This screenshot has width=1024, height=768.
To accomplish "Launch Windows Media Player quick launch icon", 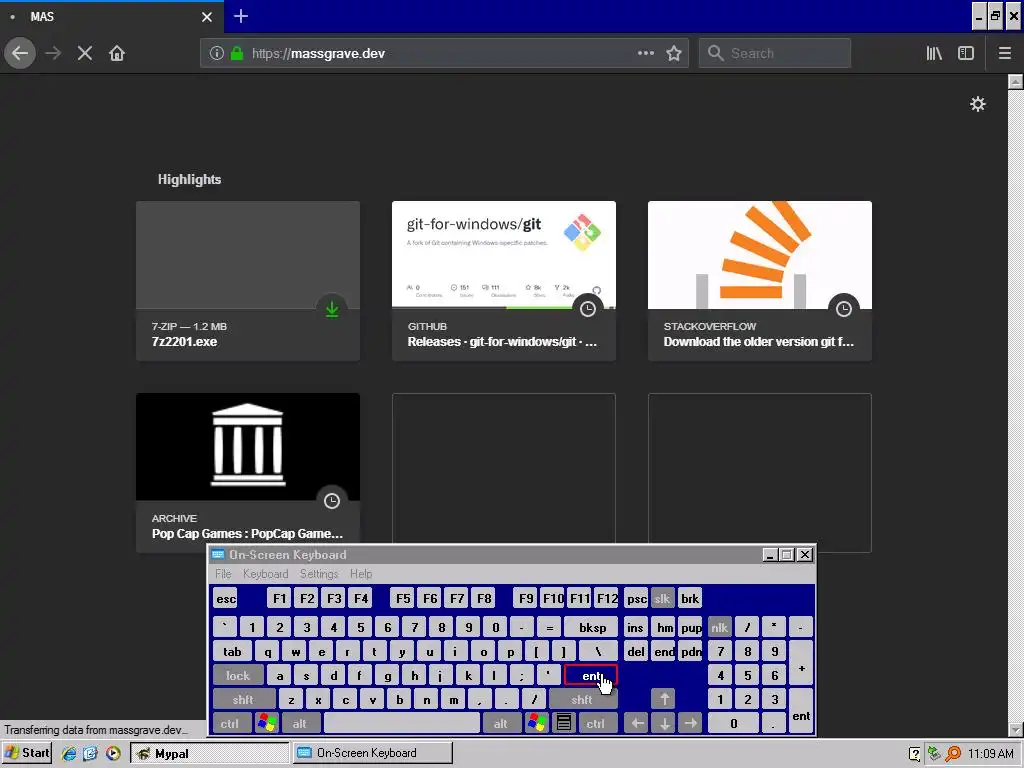I will click(x=113, y=753).
